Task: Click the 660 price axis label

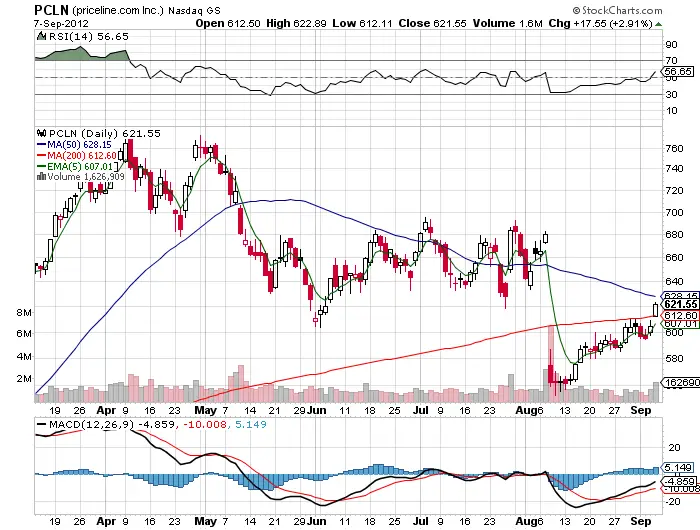Action: coord(675,257)
